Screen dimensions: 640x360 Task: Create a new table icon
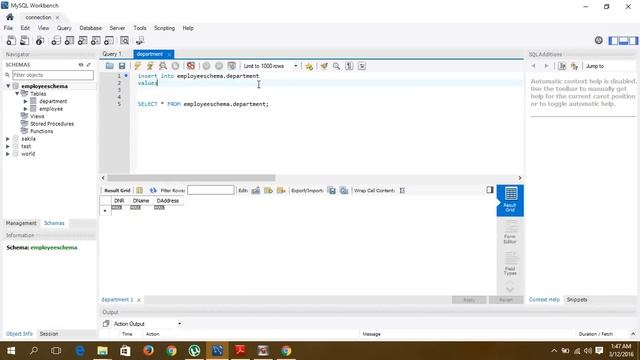point(69,40)
